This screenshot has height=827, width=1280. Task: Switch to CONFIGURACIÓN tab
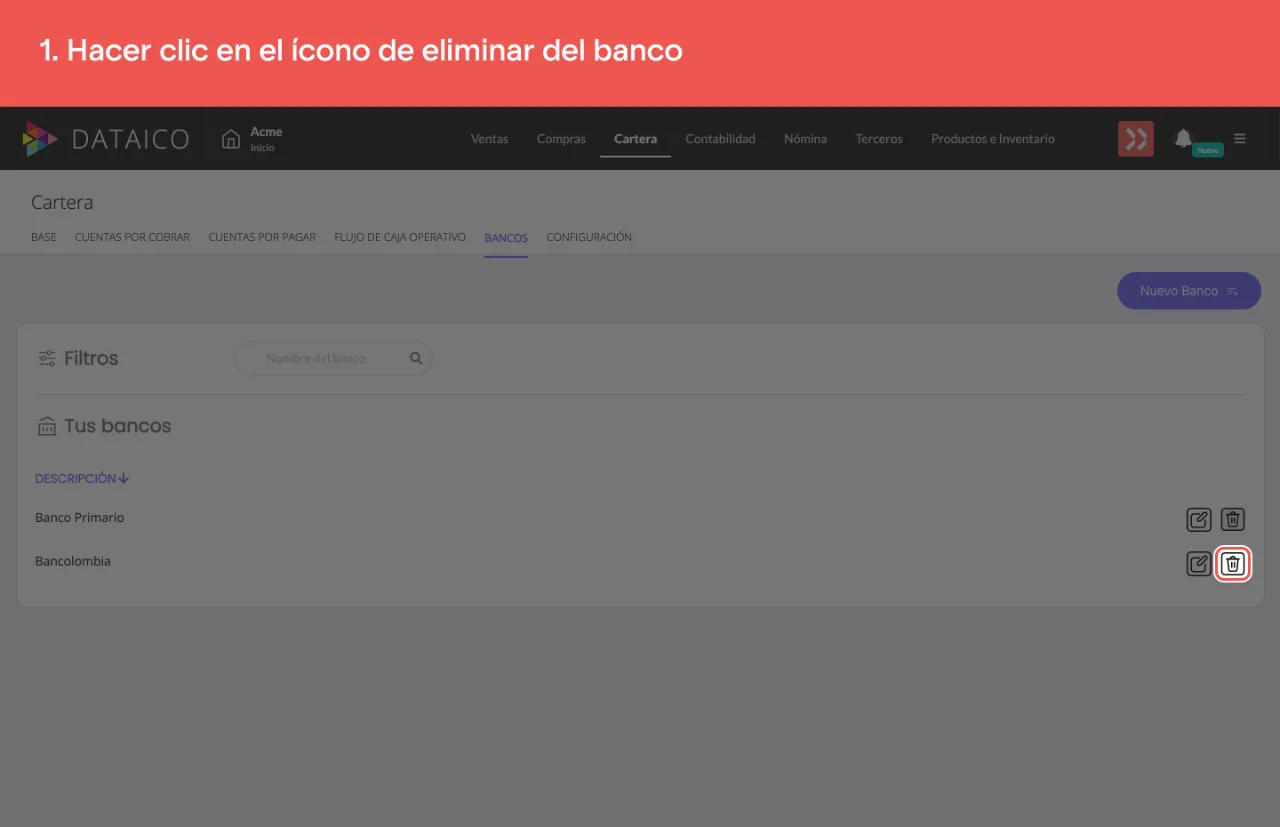click(589, 237)
